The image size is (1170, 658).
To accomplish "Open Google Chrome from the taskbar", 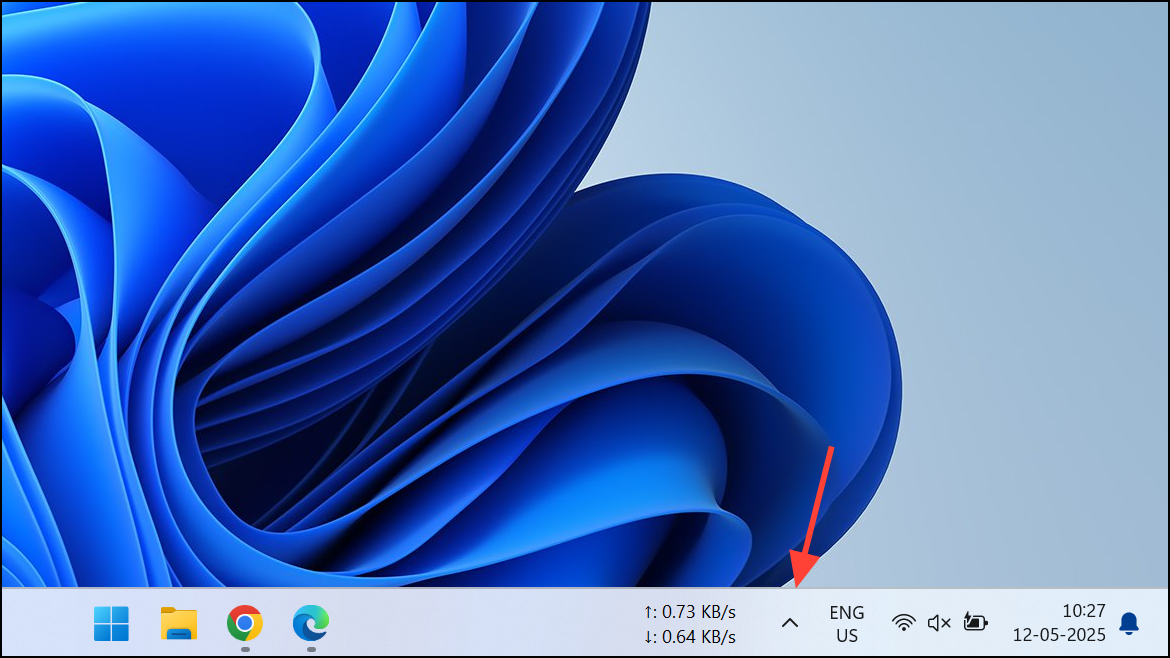I will (245, 623).
